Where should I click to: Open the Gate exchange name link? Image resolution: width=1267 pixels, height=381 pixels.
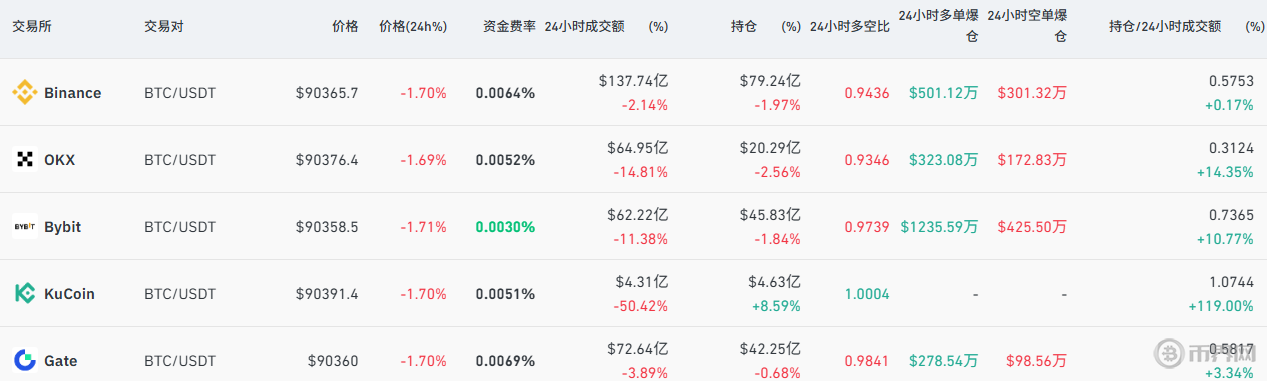(x=60, y=361)
